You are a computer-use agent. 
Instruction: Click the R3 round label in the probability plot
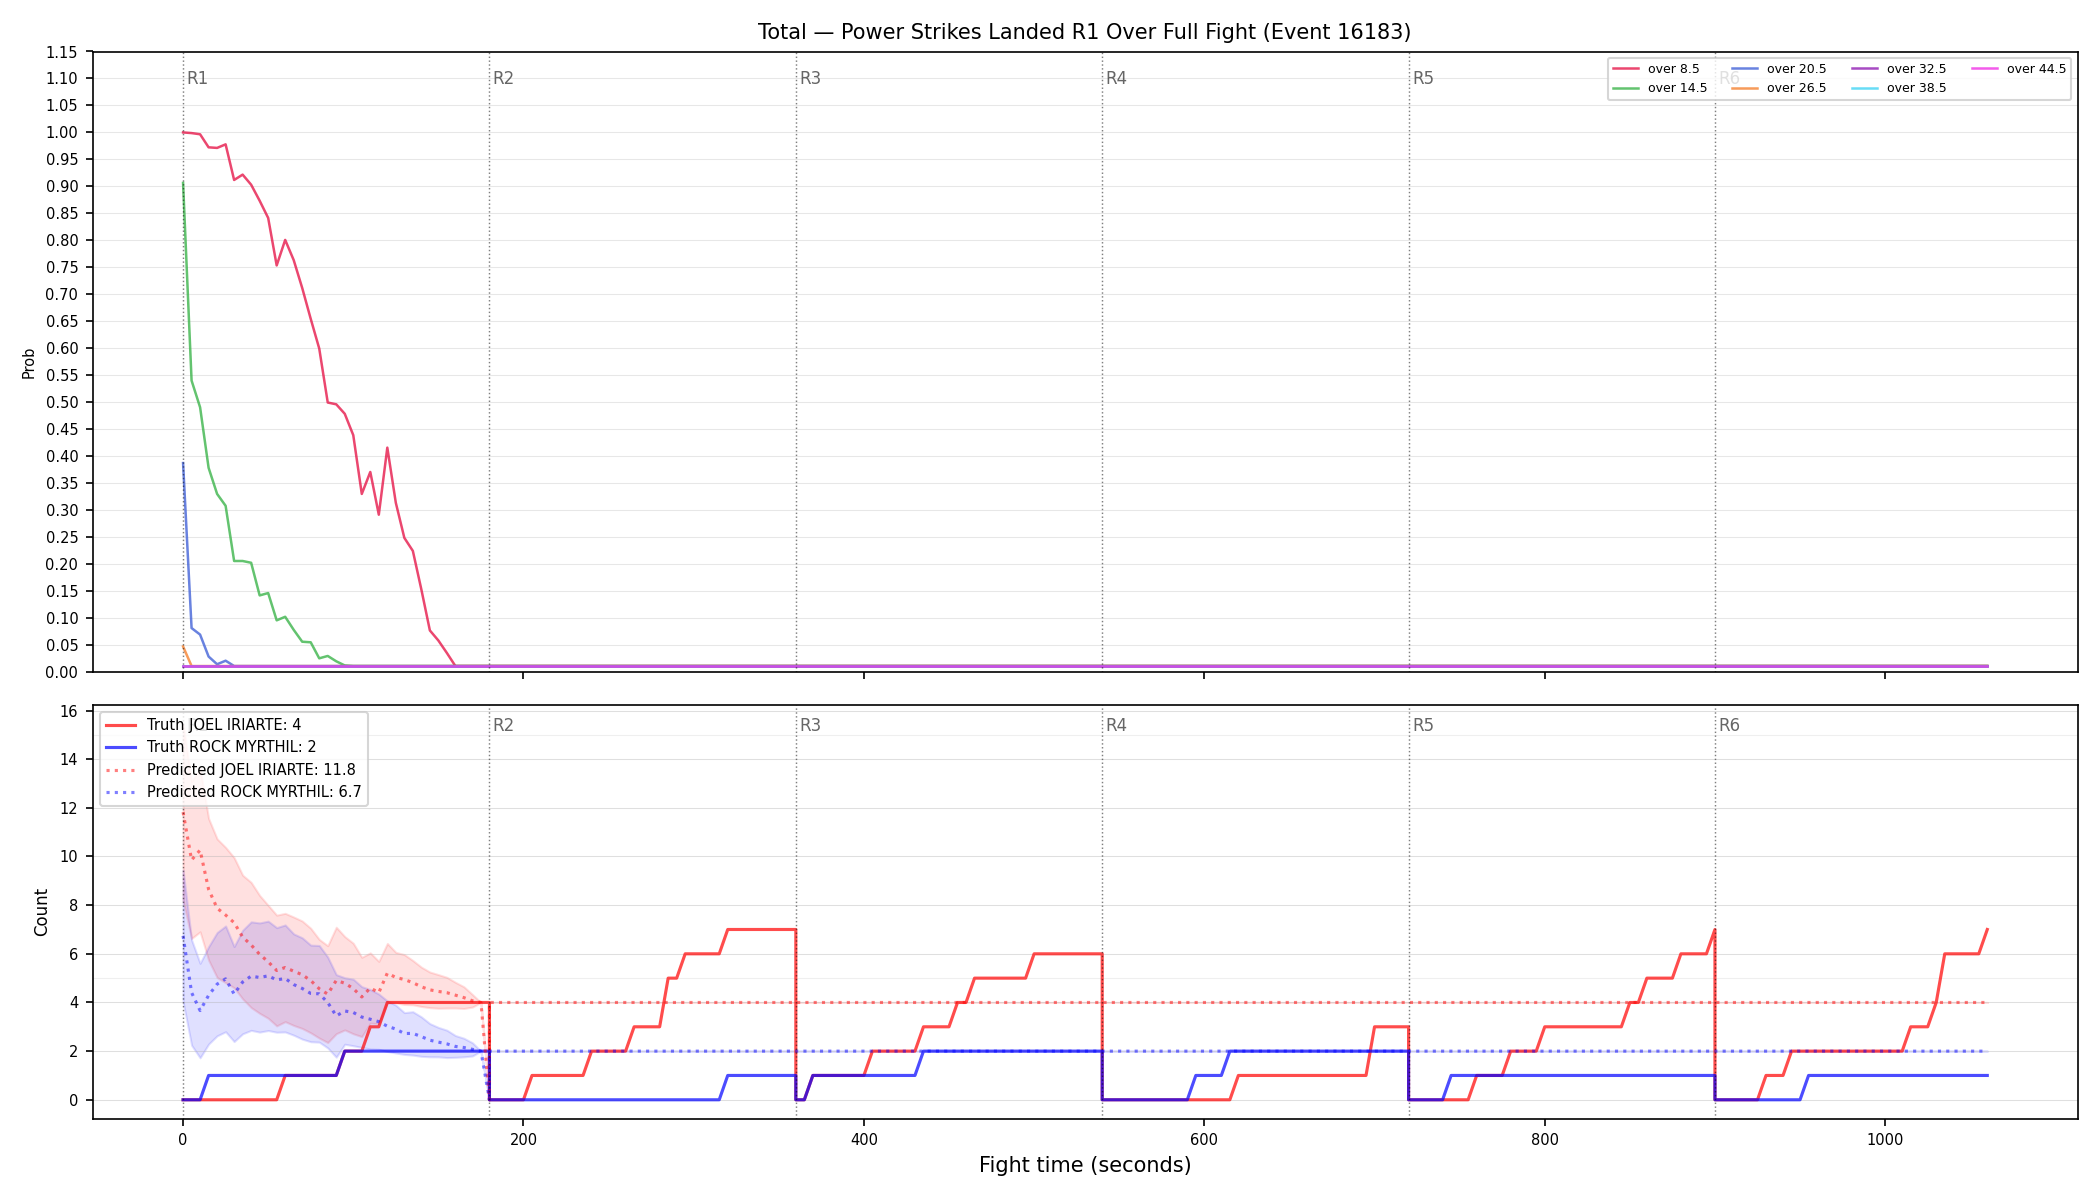coord(810,78)
